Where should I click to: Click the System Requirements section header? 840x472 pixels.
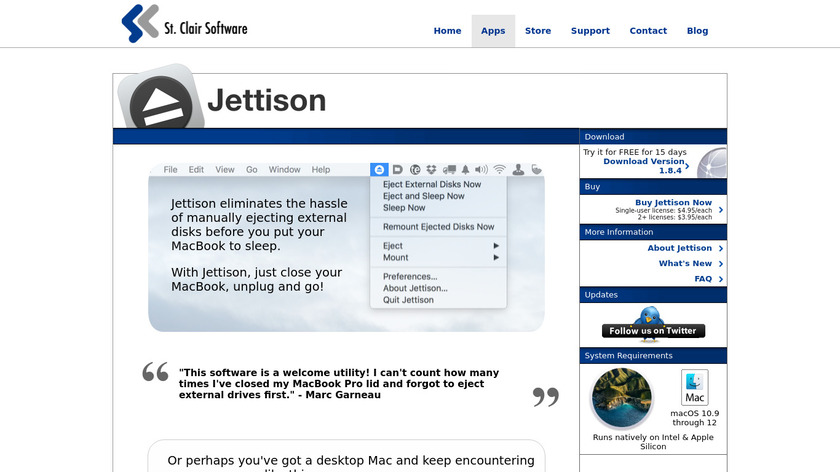653,356
